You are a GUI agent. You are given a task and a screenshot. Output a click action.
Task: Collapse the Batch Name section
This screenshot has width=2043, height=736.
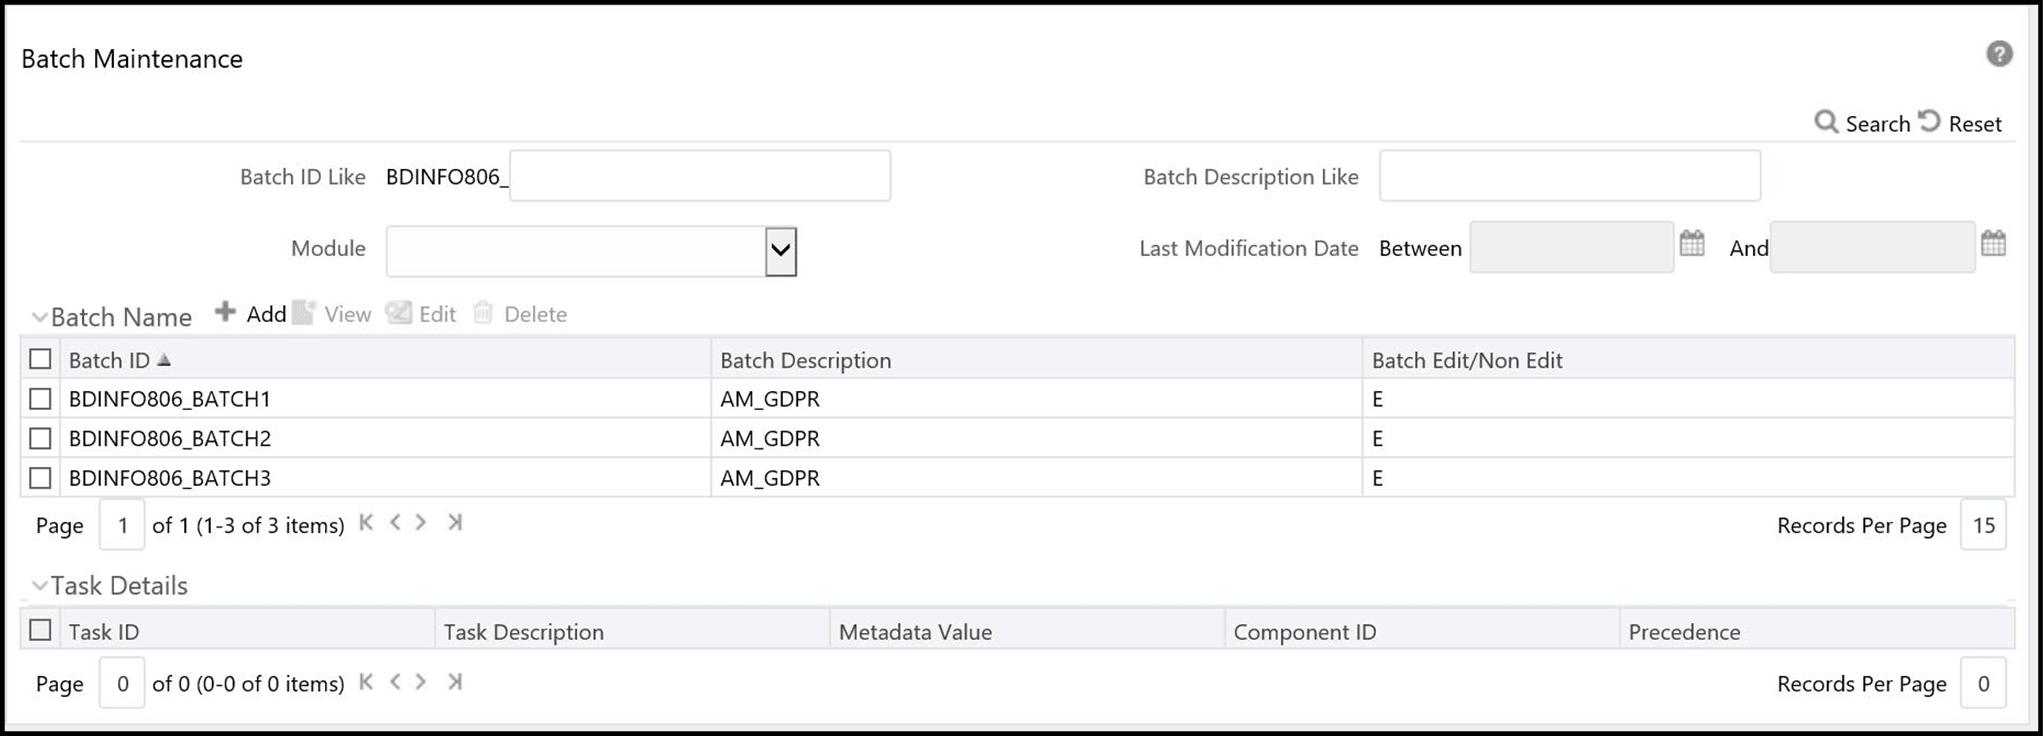[39, 318]
